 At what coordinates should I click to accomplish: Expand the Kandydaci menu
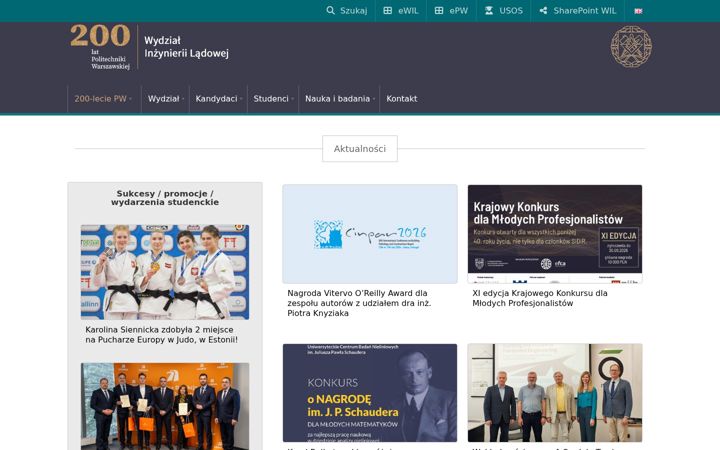click(219, 99)
